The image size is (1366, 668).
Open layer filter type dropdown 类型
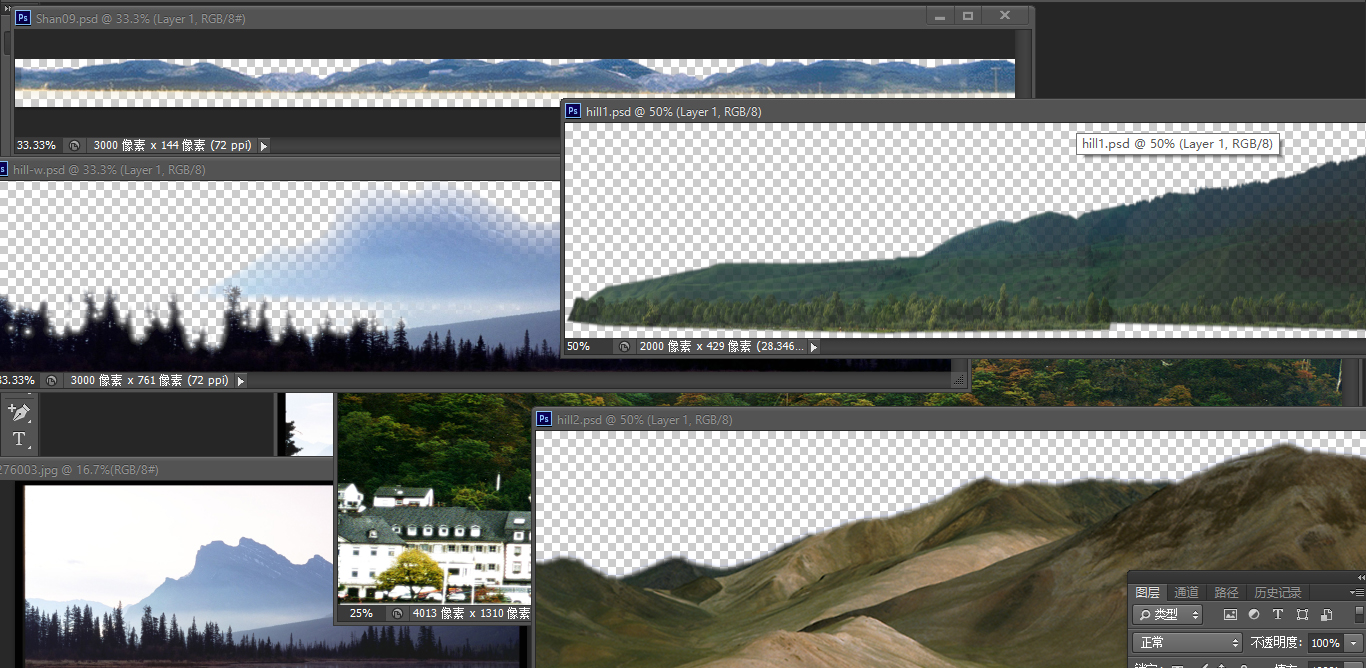(1168, 615)
